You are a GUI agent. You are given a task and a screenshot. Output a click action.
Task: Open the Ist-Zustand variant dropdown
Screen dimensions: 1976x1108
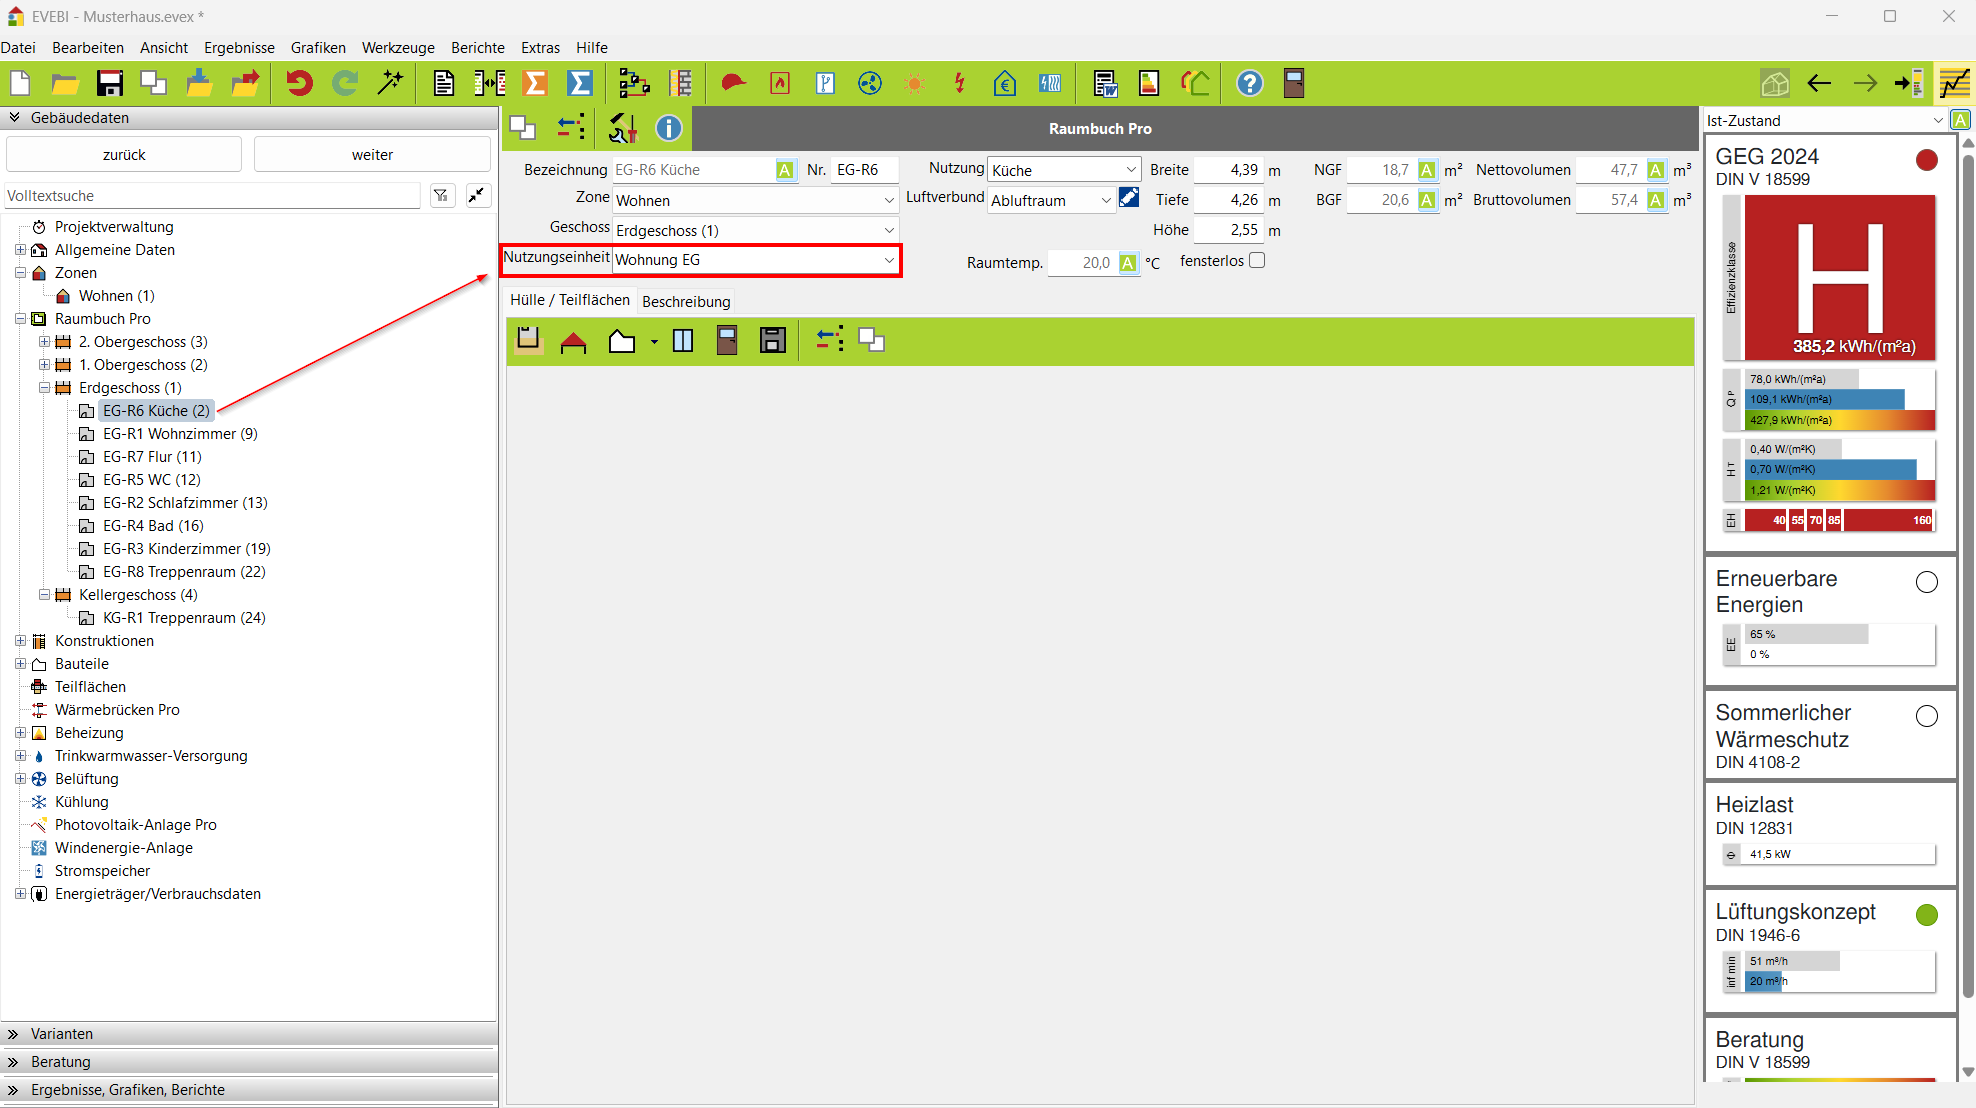1937,120
